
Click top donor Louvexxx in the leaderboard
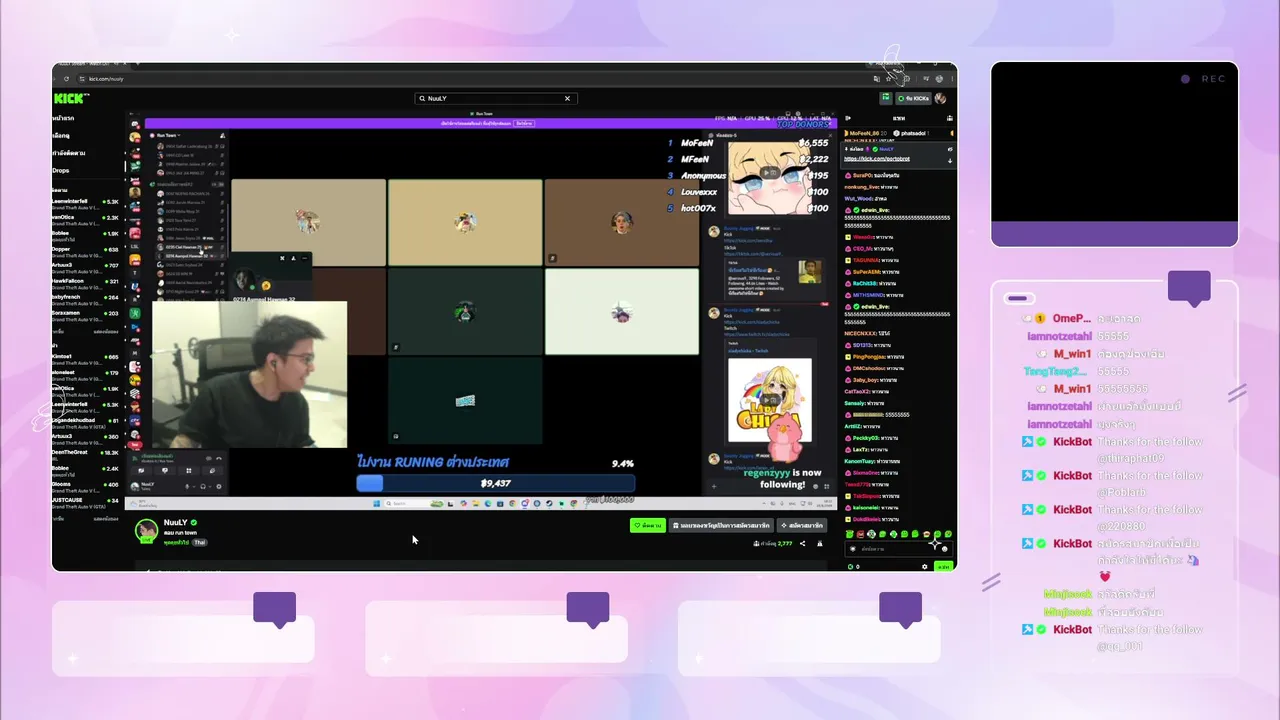(x=699, y=192)
